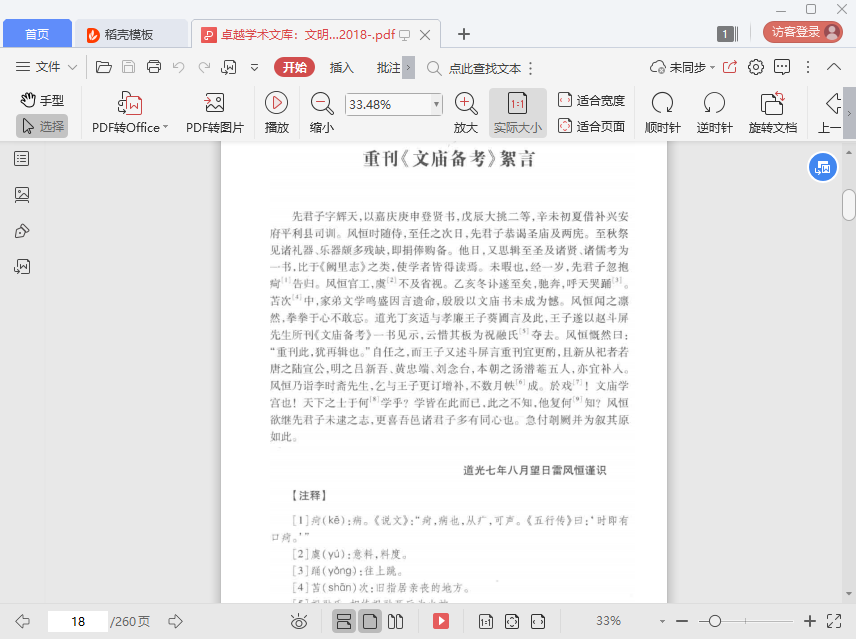Enable two-page layout
The width and height of the screenshot is (856, 639).
395,621
